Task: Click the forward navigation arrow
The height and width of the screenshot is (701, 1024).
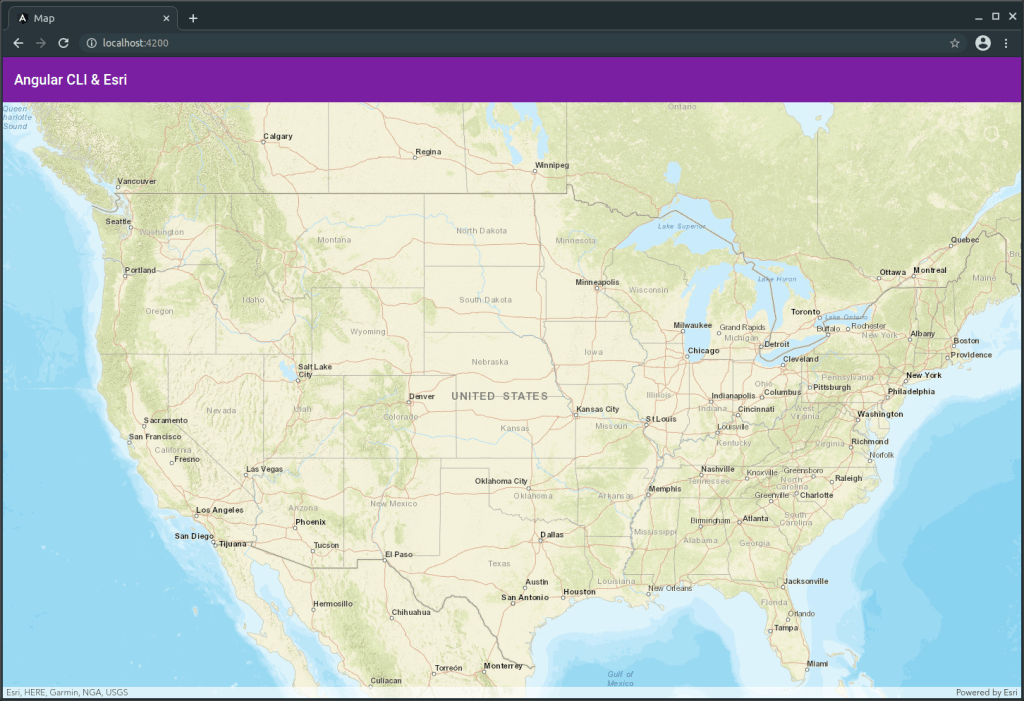Action: coord(41,43)
